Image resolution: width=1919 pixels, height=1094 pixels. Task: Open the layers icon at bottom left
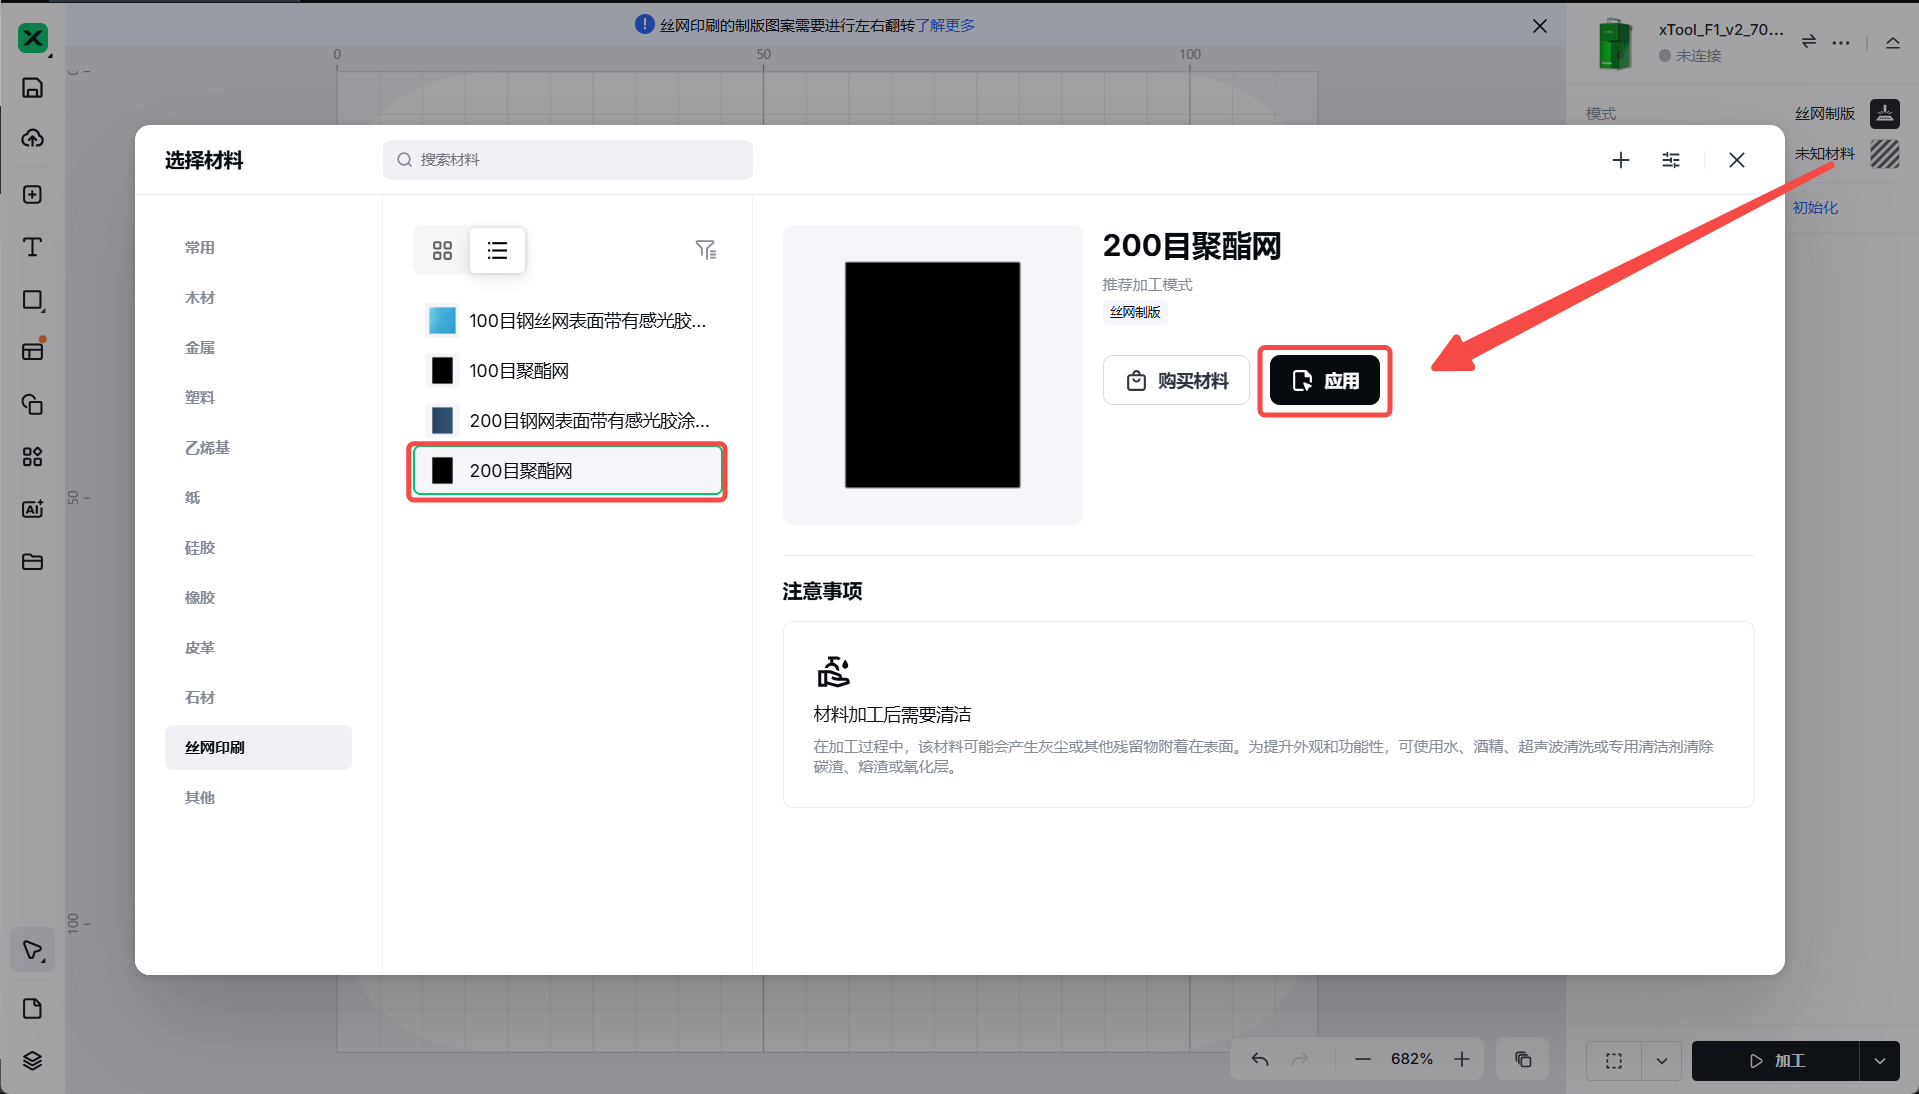click(32, 1061)
